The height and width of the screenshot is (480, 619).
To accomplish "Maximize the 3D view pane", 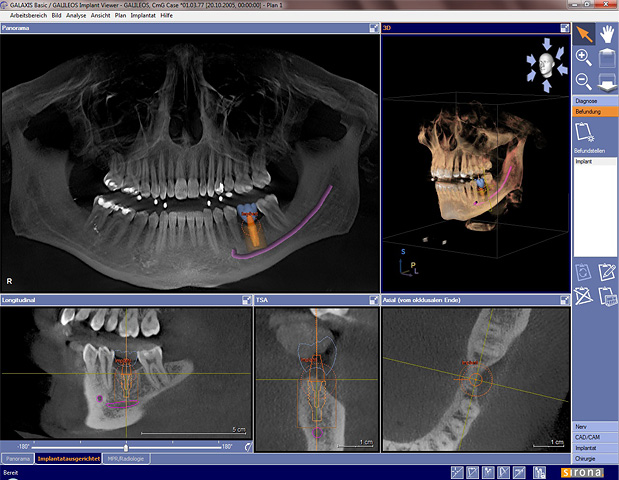I will tap(565, 28).
